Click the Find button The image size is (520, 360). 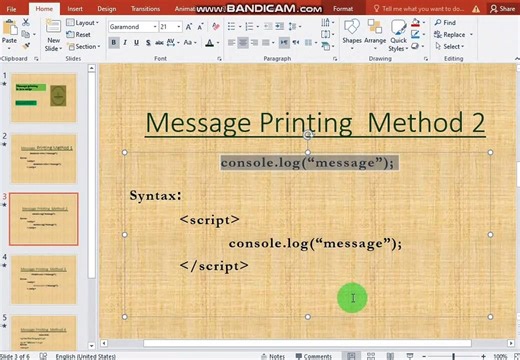(x=445, y=23)
